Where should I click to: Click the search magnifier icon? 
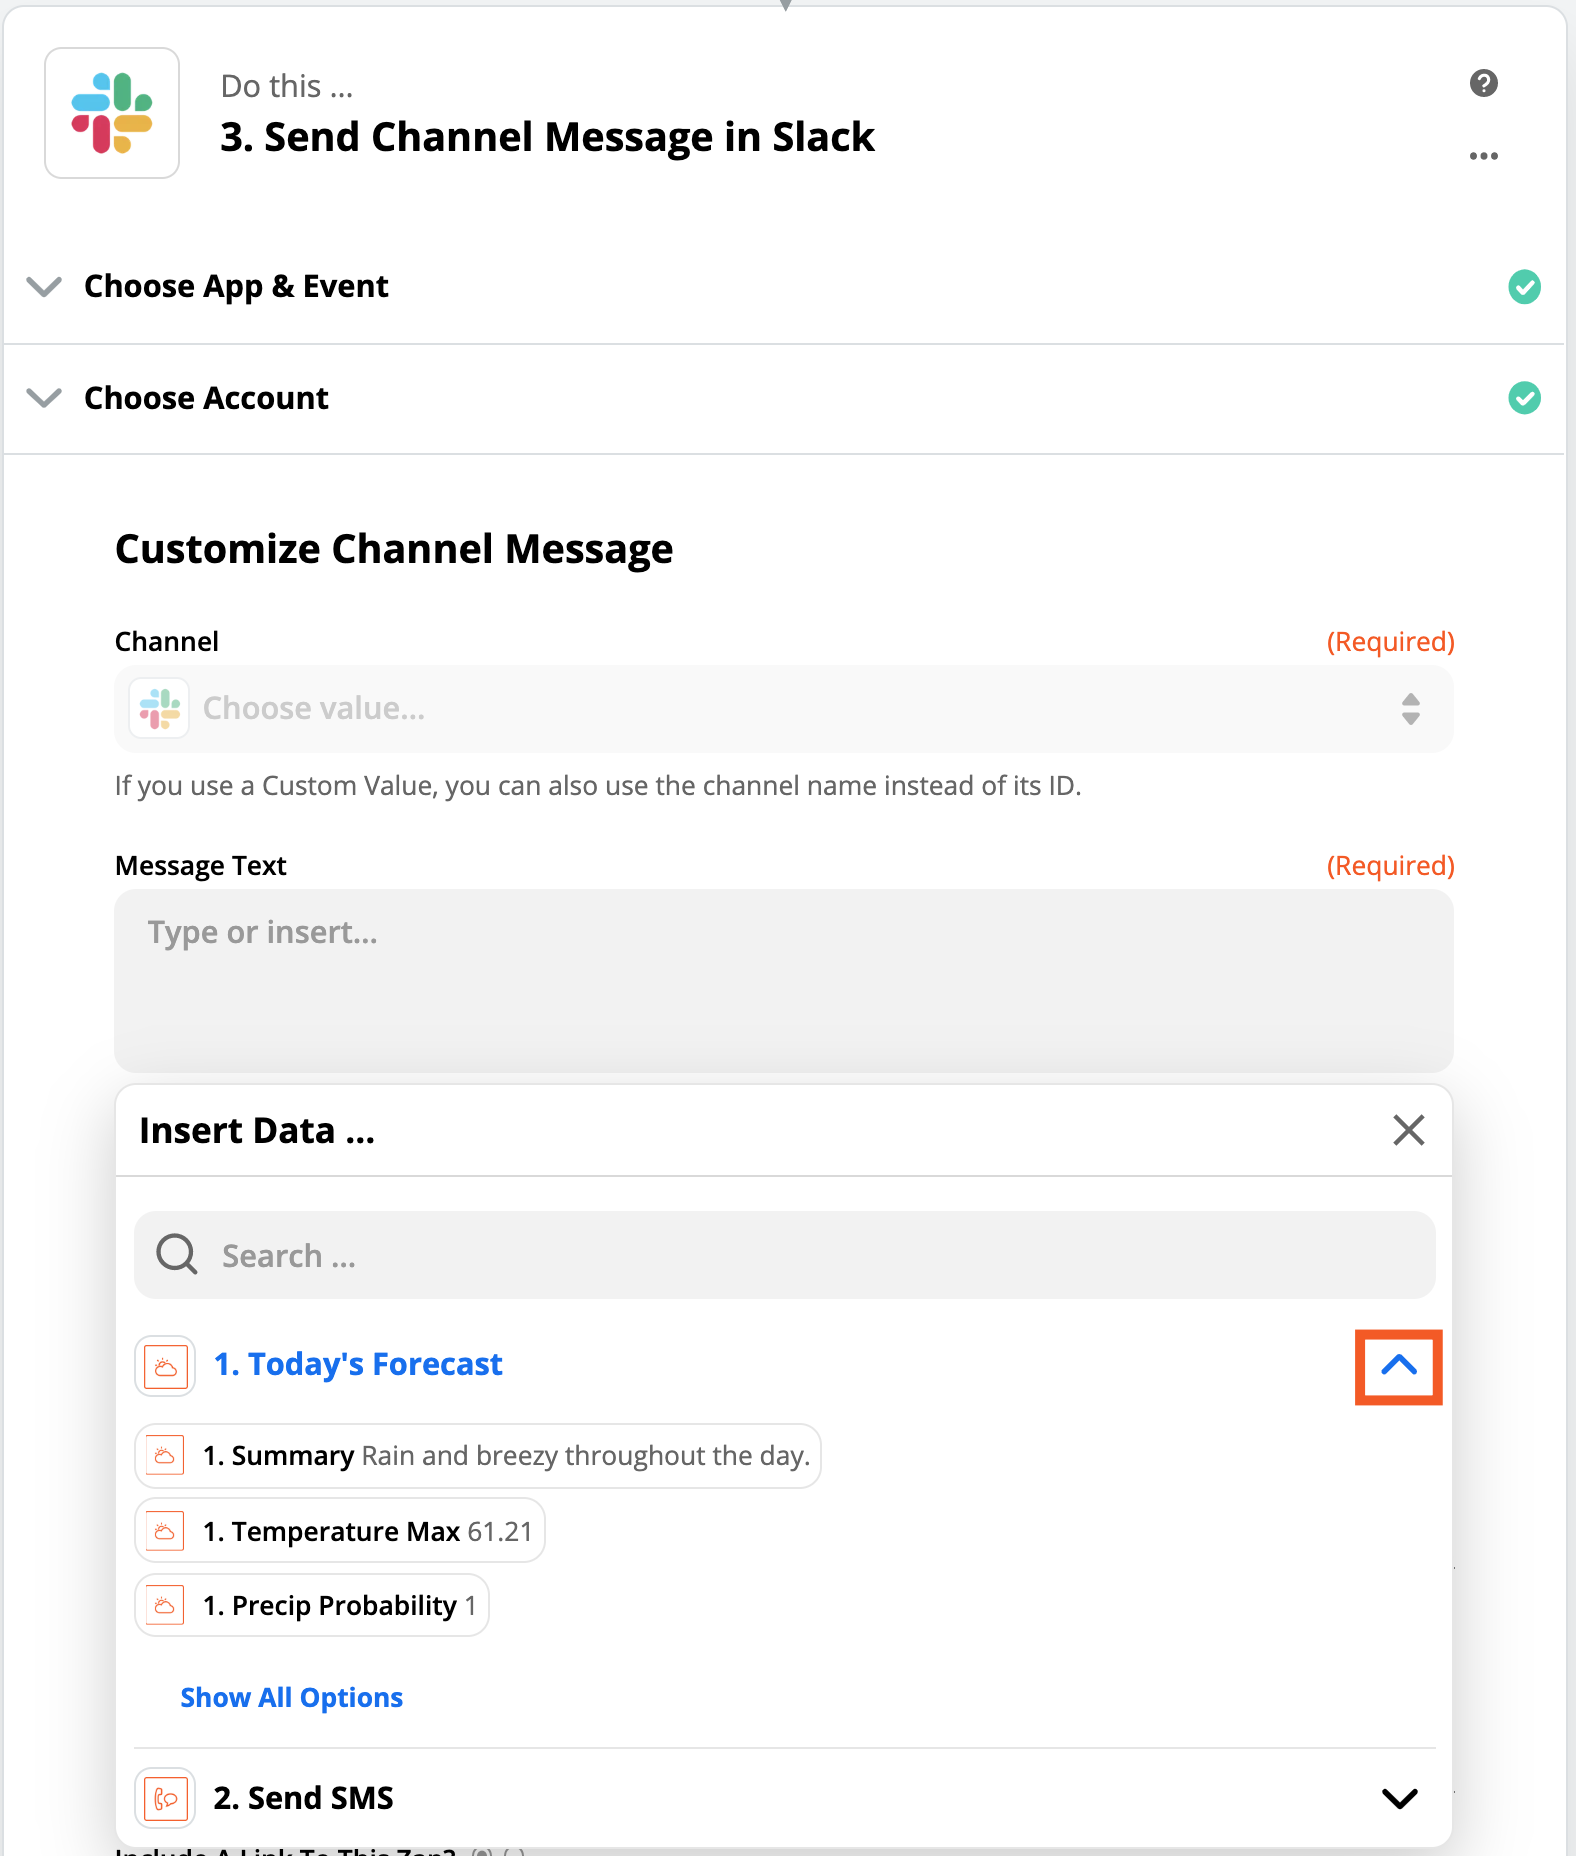177,1254
